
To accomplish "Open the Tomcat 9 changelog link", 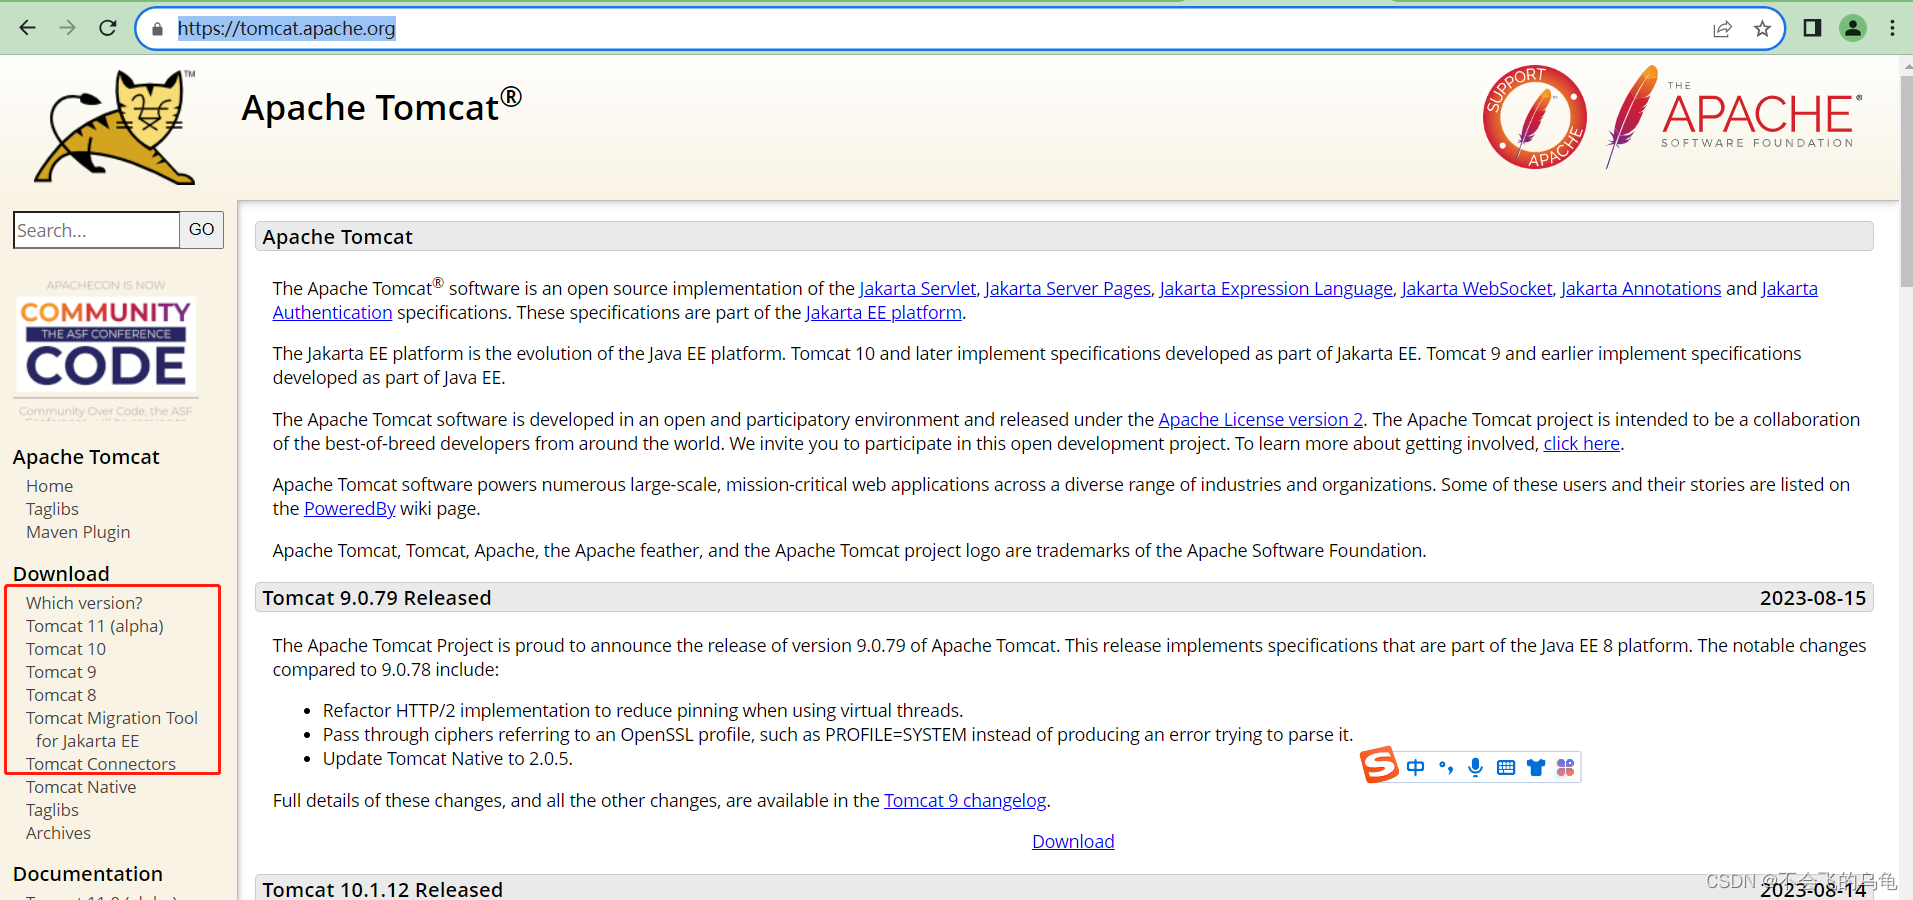I will point(965,801).
